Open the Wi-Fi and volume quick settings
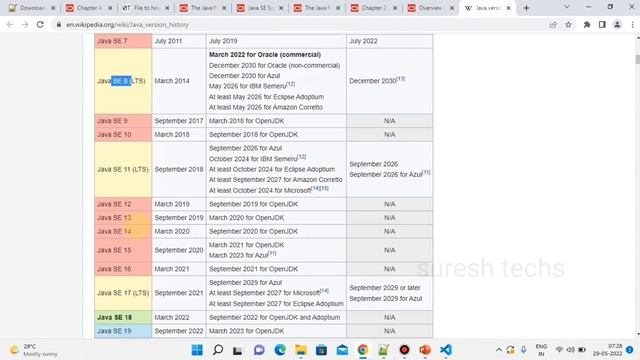This screenshot has width=640, height=360. (571, 350)
